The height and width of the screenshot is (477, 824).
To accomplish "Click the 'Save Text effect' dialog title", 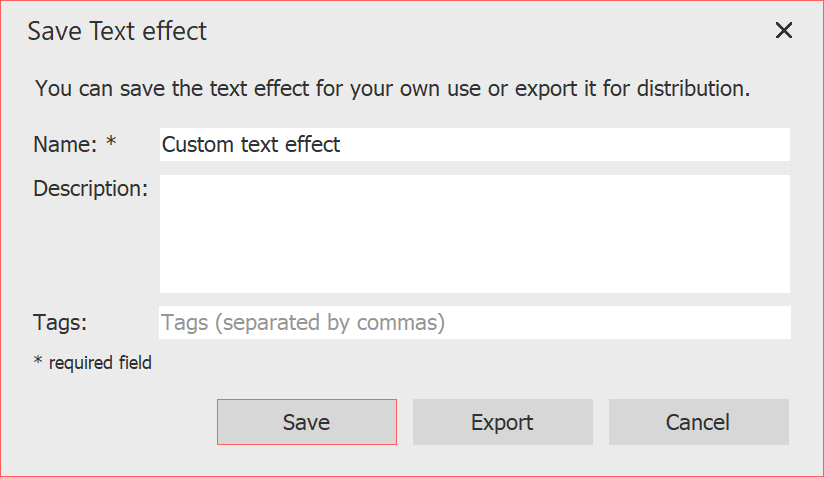I will [x=117, y=31].
